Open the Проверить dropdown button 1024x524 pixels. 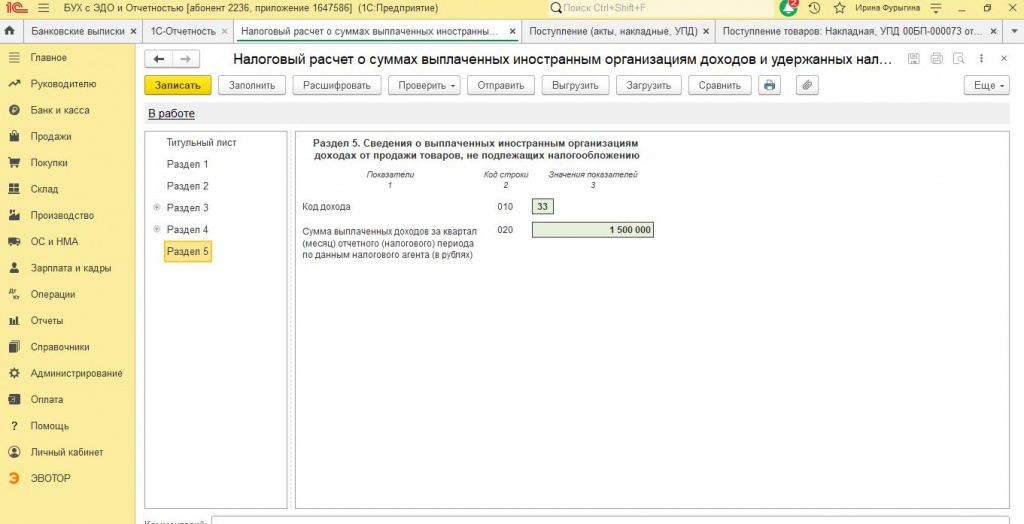pyautogui.click(x=424, y=86)
